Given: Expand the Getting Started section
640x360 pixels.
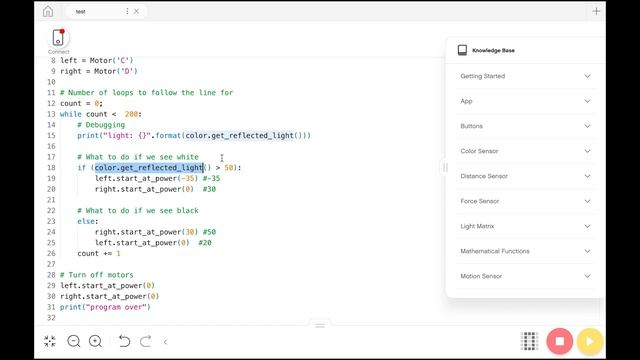Looking at the screenshot, I should pos(525,76).
